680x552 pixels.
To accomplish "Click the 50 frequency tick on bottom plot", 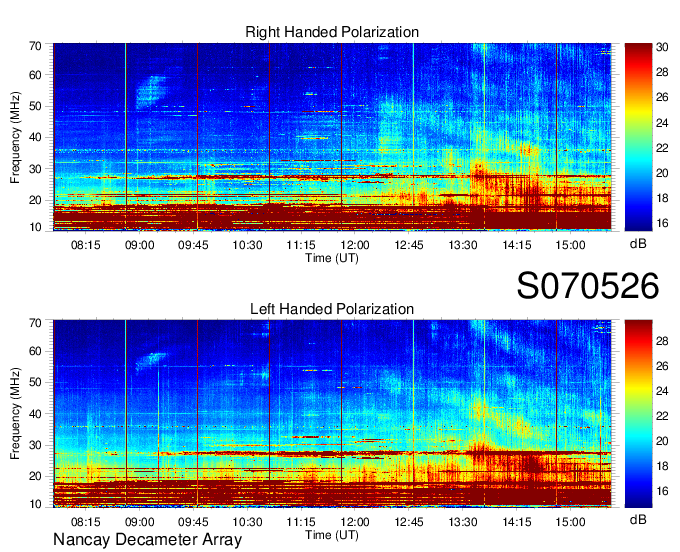I will (x=35, y=382).
